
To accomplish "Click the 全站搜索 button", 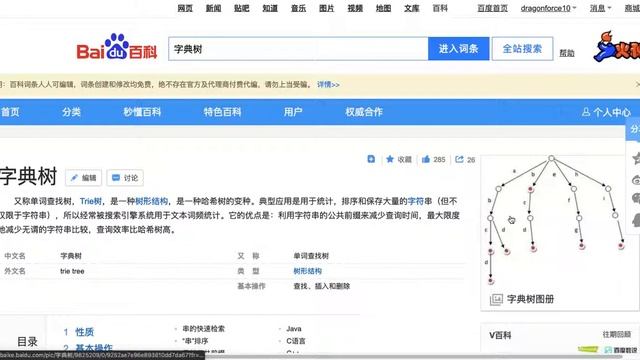I will click(522, 49).
